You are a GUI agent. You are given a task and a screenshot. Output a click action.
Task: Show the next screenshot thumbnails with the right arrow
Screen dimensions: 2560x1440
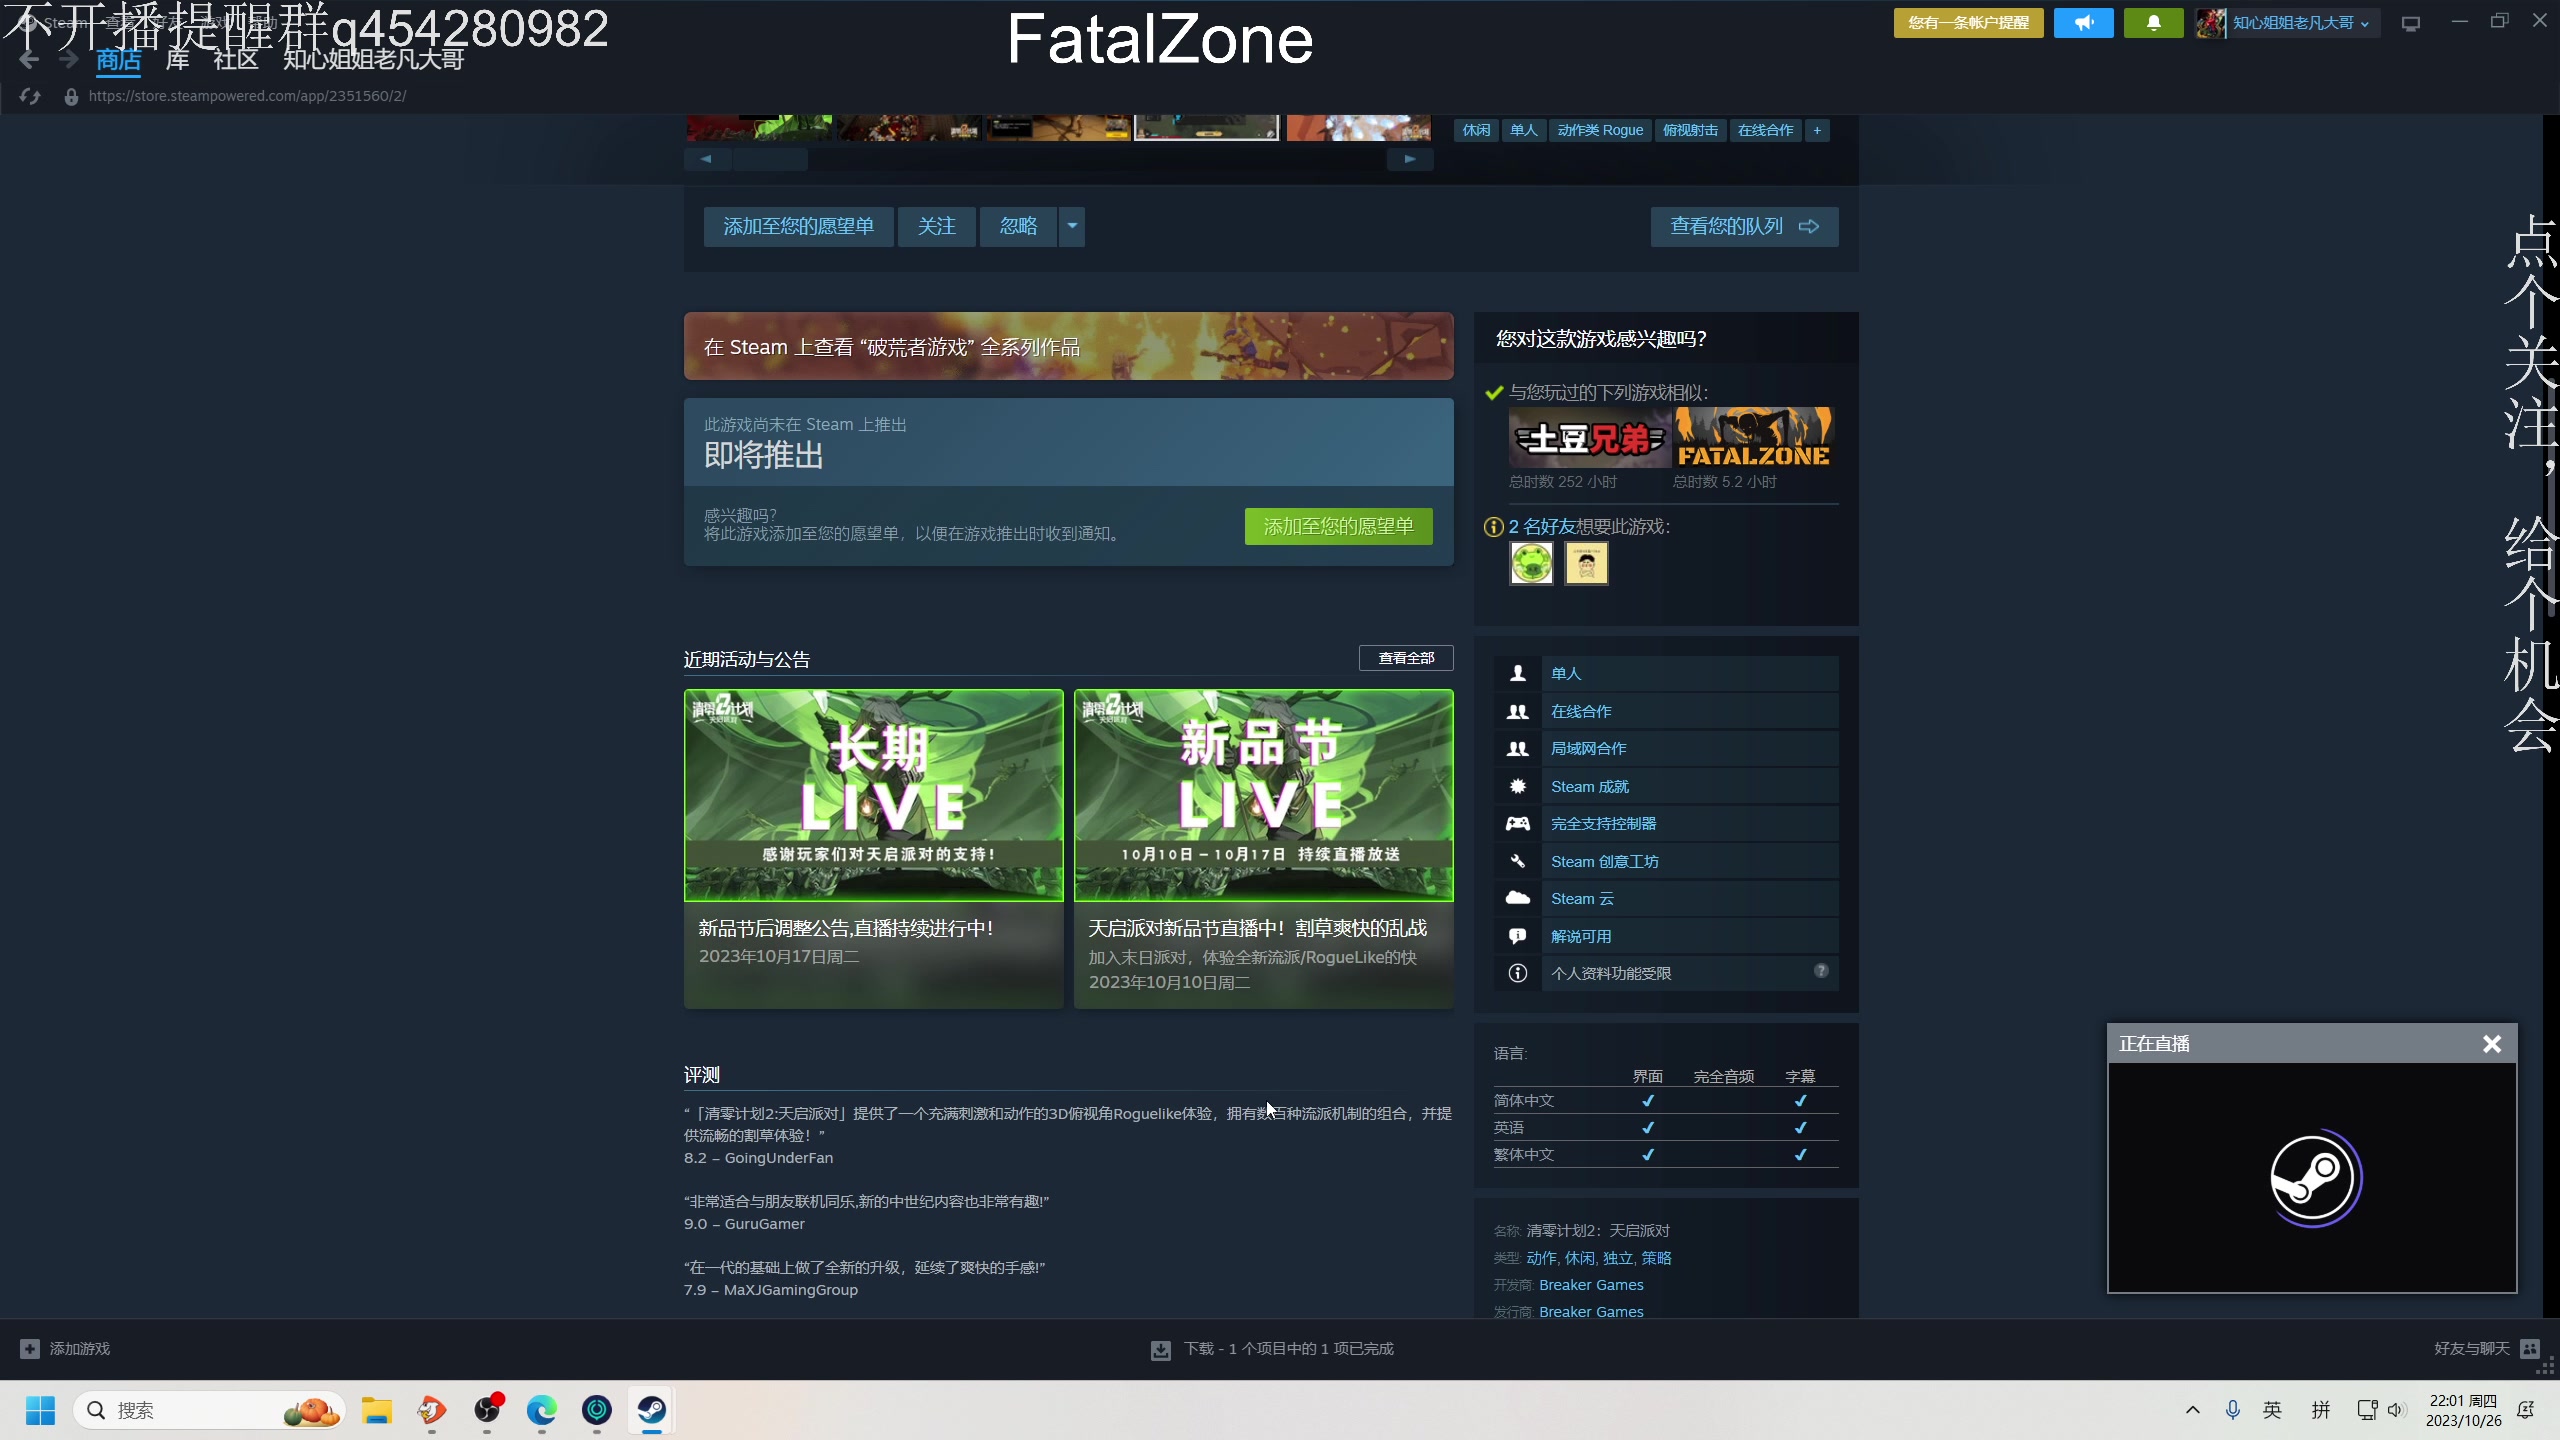[x=1410, y=159]
